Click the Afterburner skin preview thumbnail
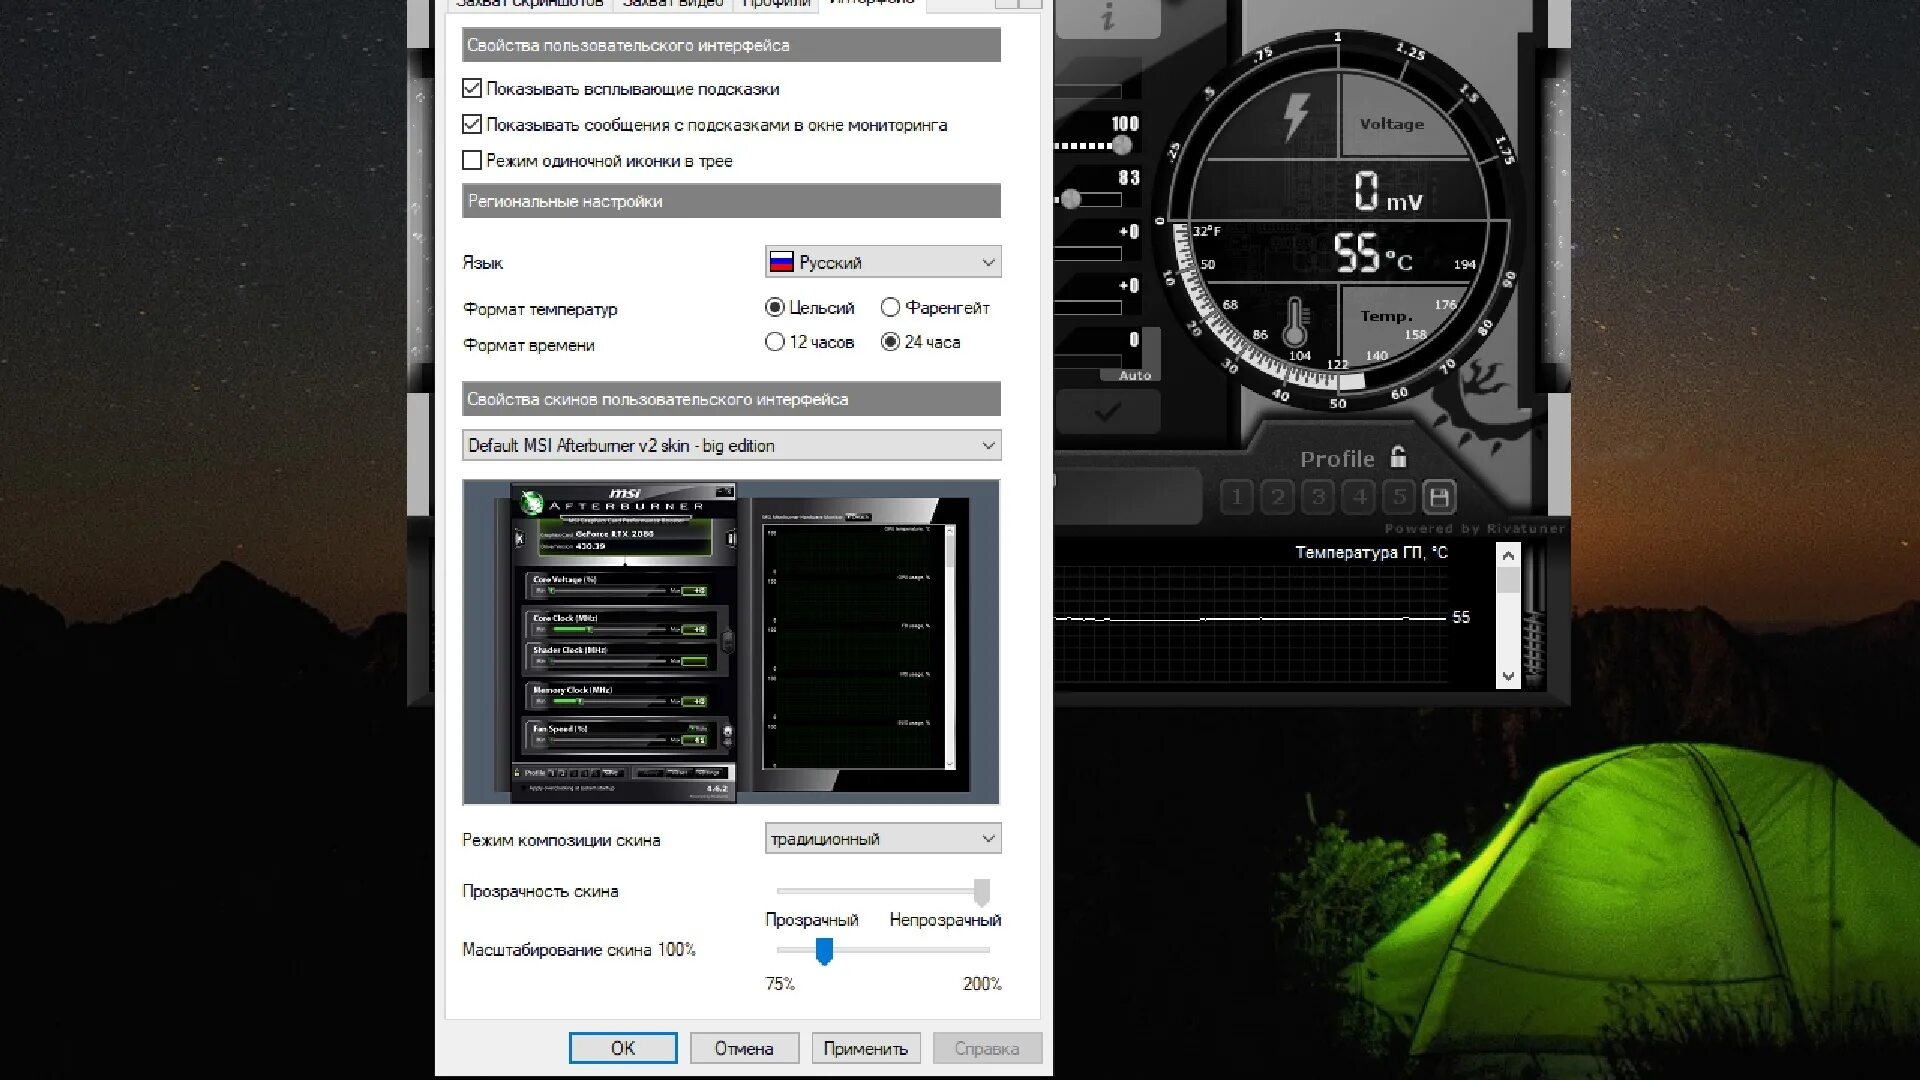1920x1080 pixels. tap(731, 642)
